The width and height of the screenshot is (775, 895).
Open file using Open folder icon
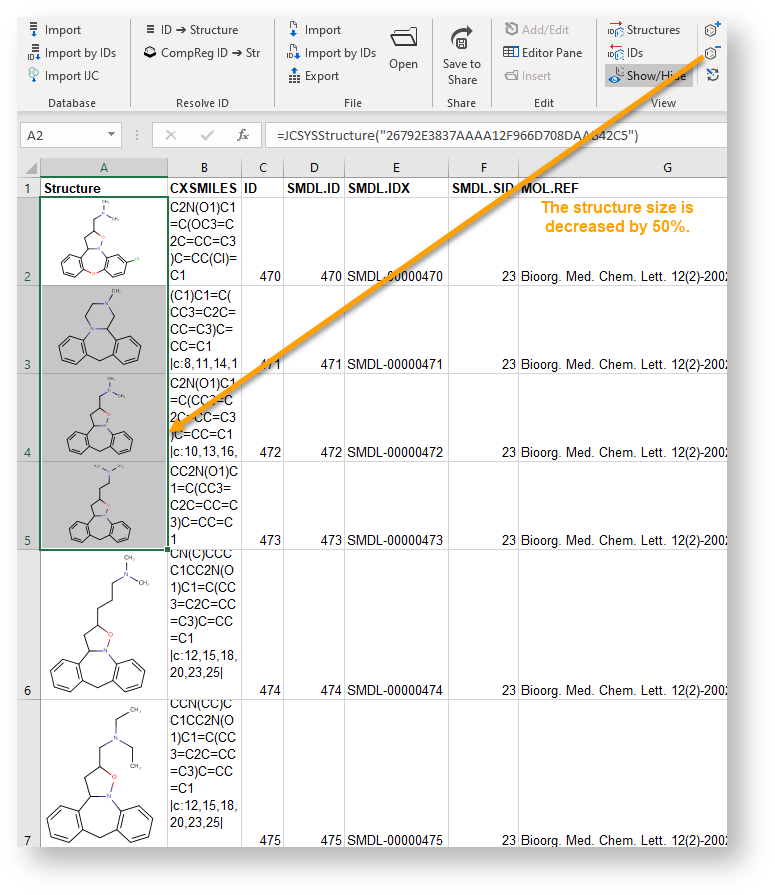click(404, 46)
